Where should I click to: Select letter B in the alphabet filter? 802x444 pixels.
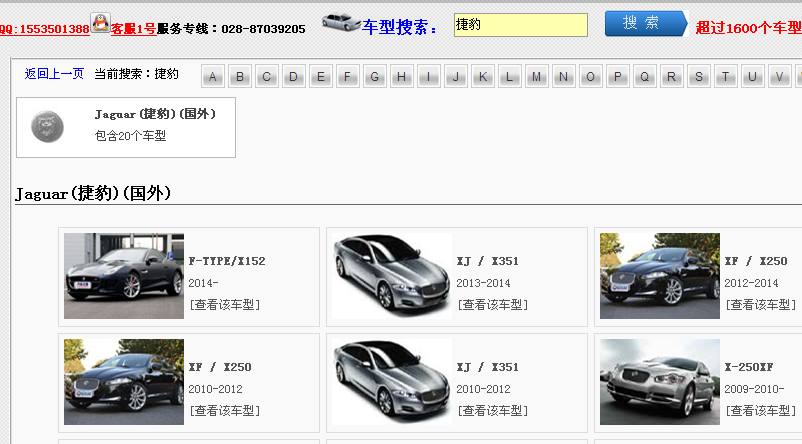240,76
